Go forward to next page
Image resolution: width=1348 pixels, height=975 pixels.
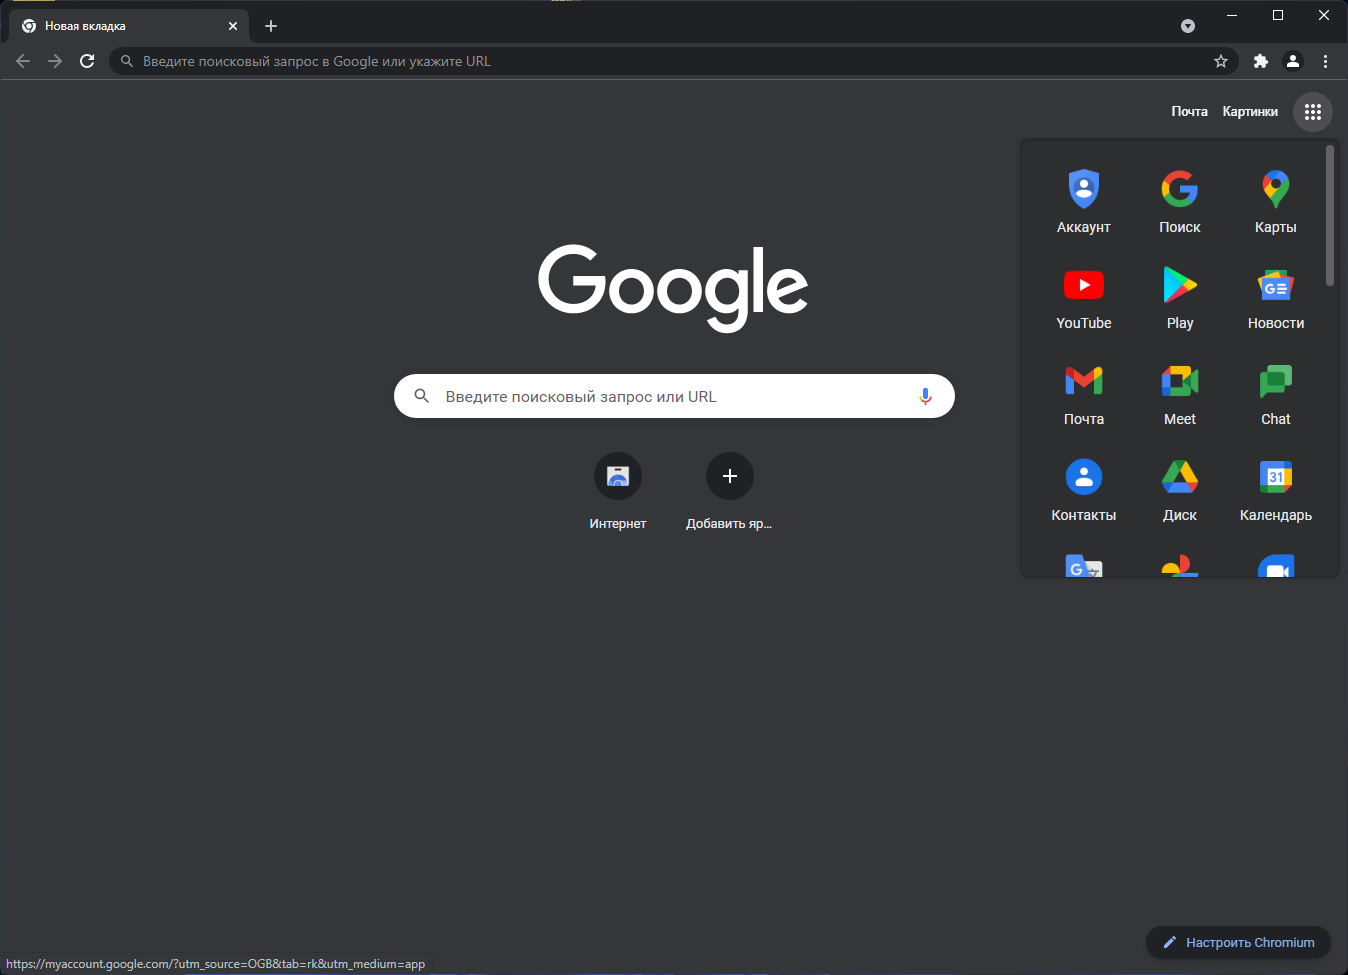click(x=55, y=61)
